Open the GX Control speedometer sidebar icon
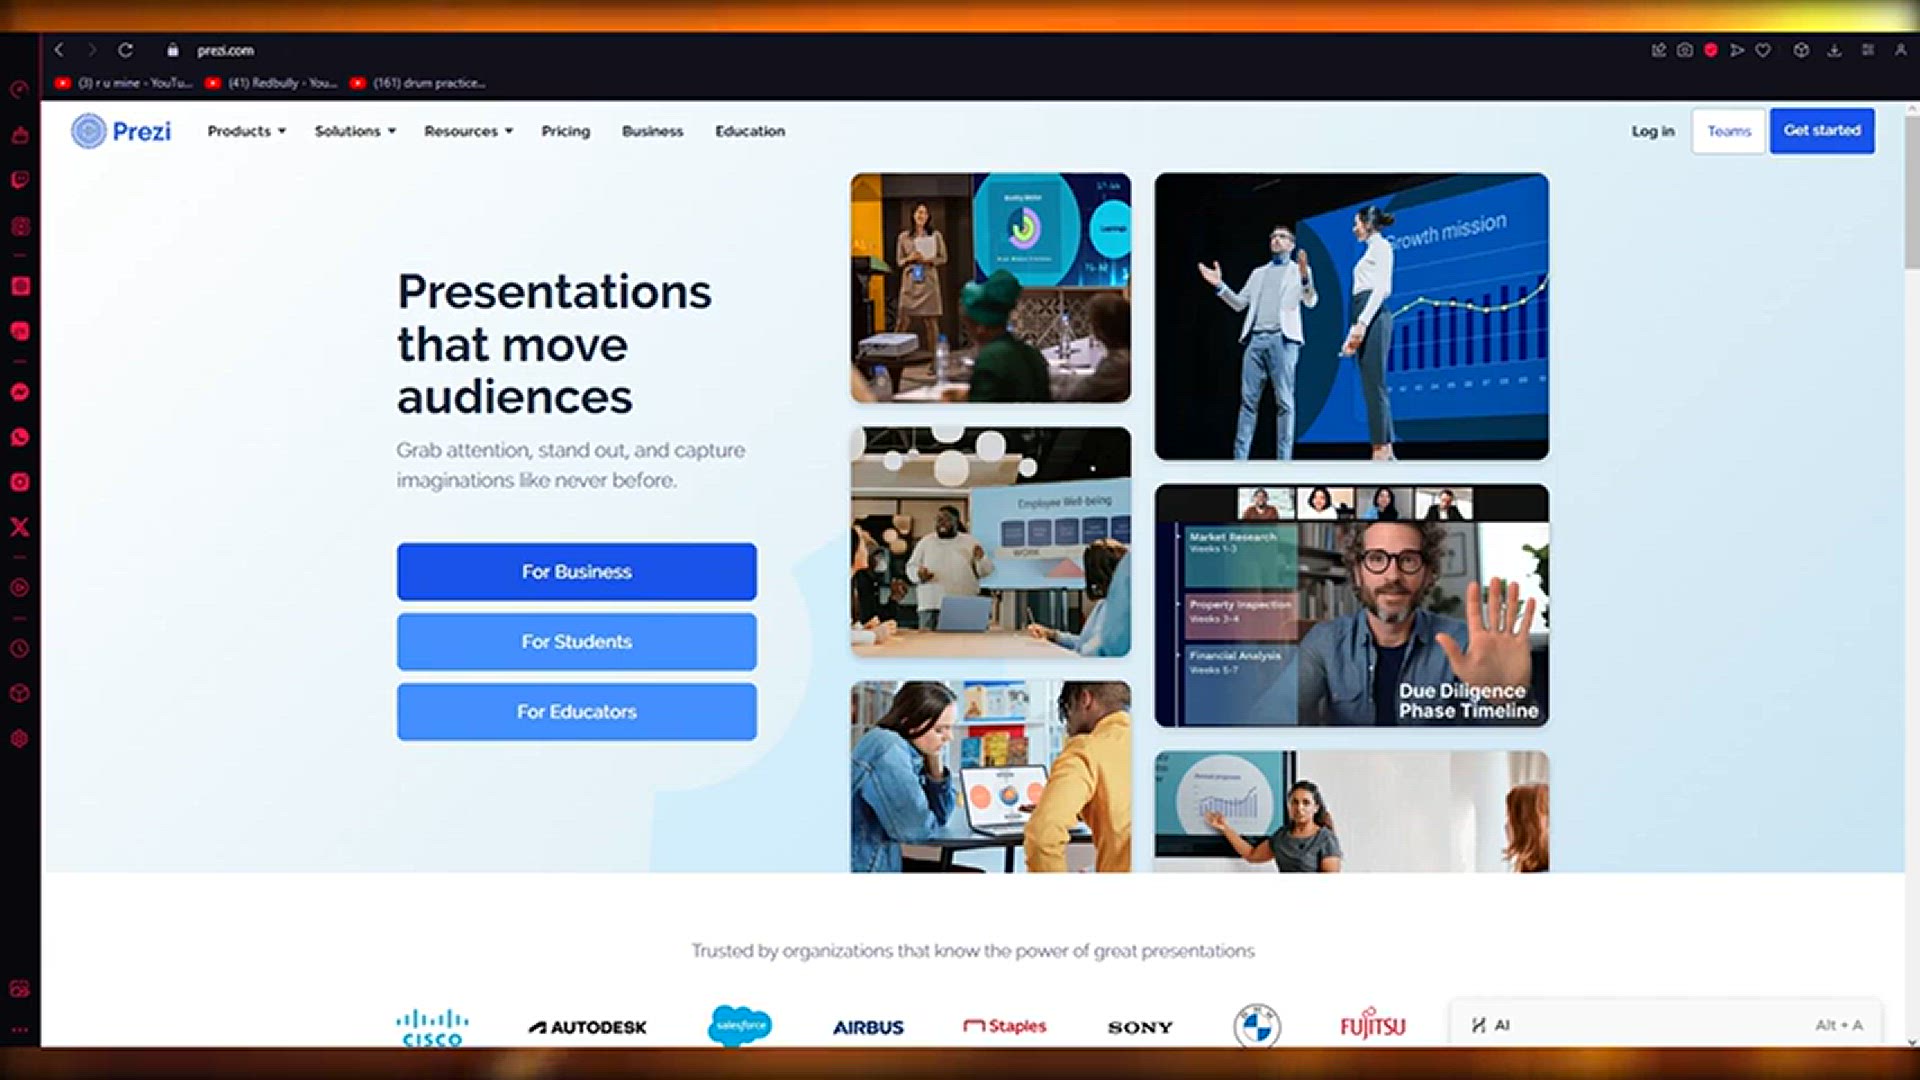 (19, 90)
